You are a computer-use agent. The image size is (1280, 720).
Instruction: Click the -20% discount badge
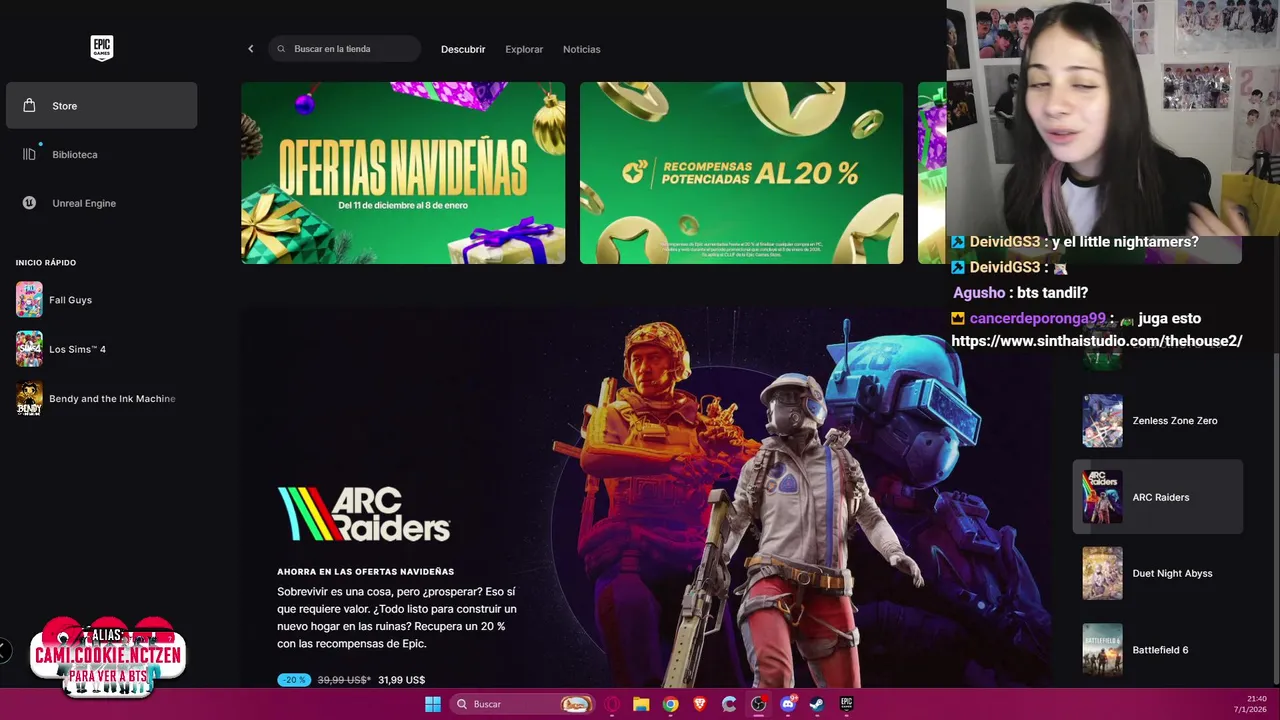pyautogui.click(x=294, y=680)
